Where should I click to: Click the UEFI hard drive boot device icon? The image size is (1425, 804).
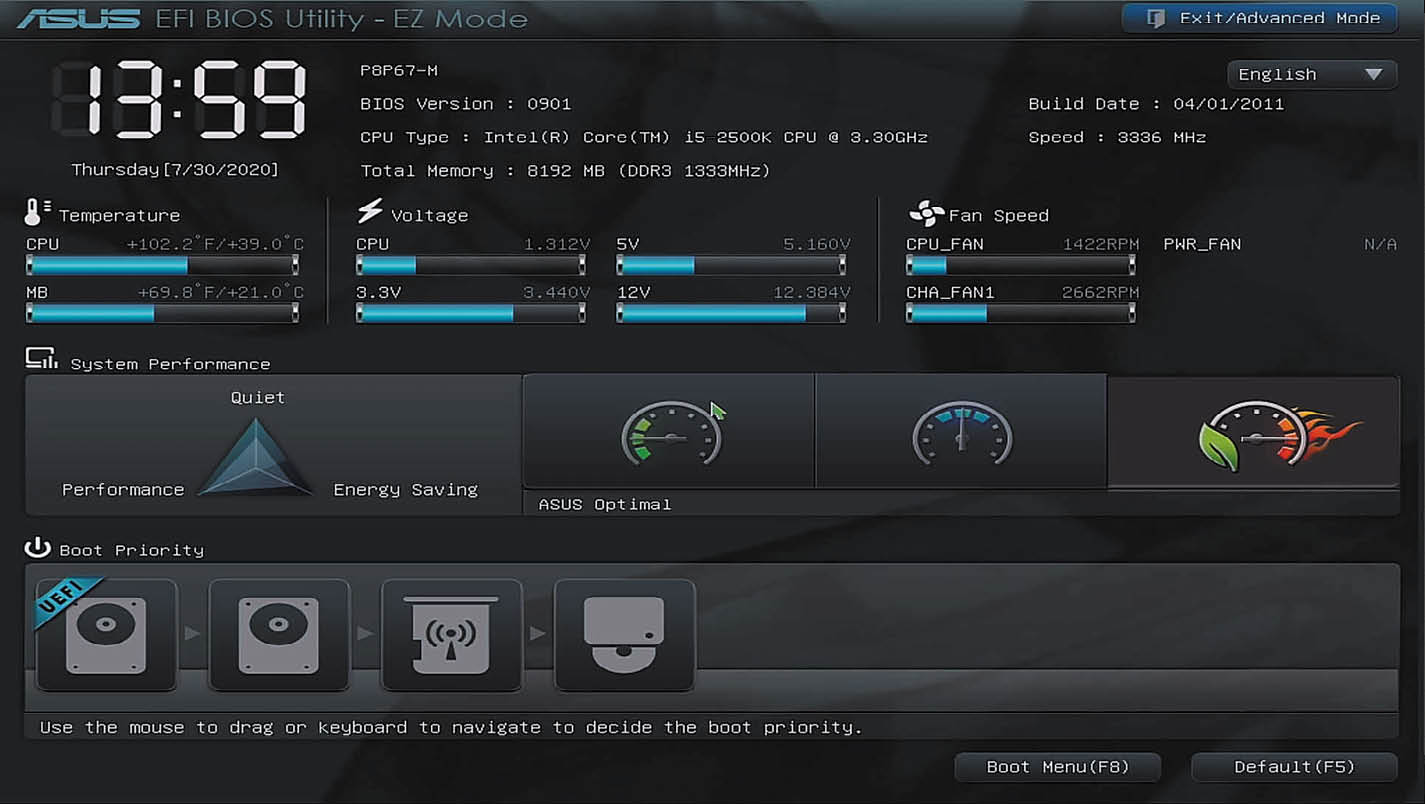coord(106,634)
